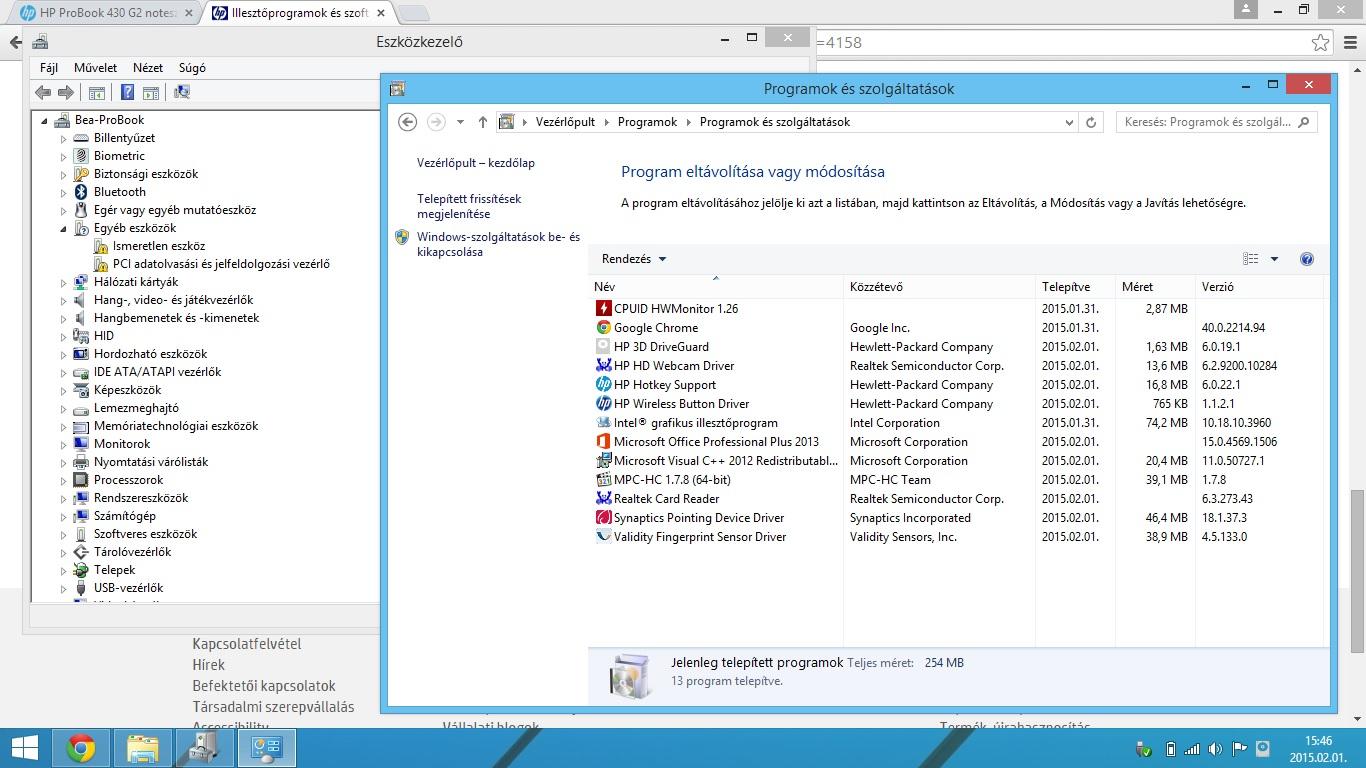Open the Nézet menu
Screen dimensions: 1366x768
click(x=148, y=68)
